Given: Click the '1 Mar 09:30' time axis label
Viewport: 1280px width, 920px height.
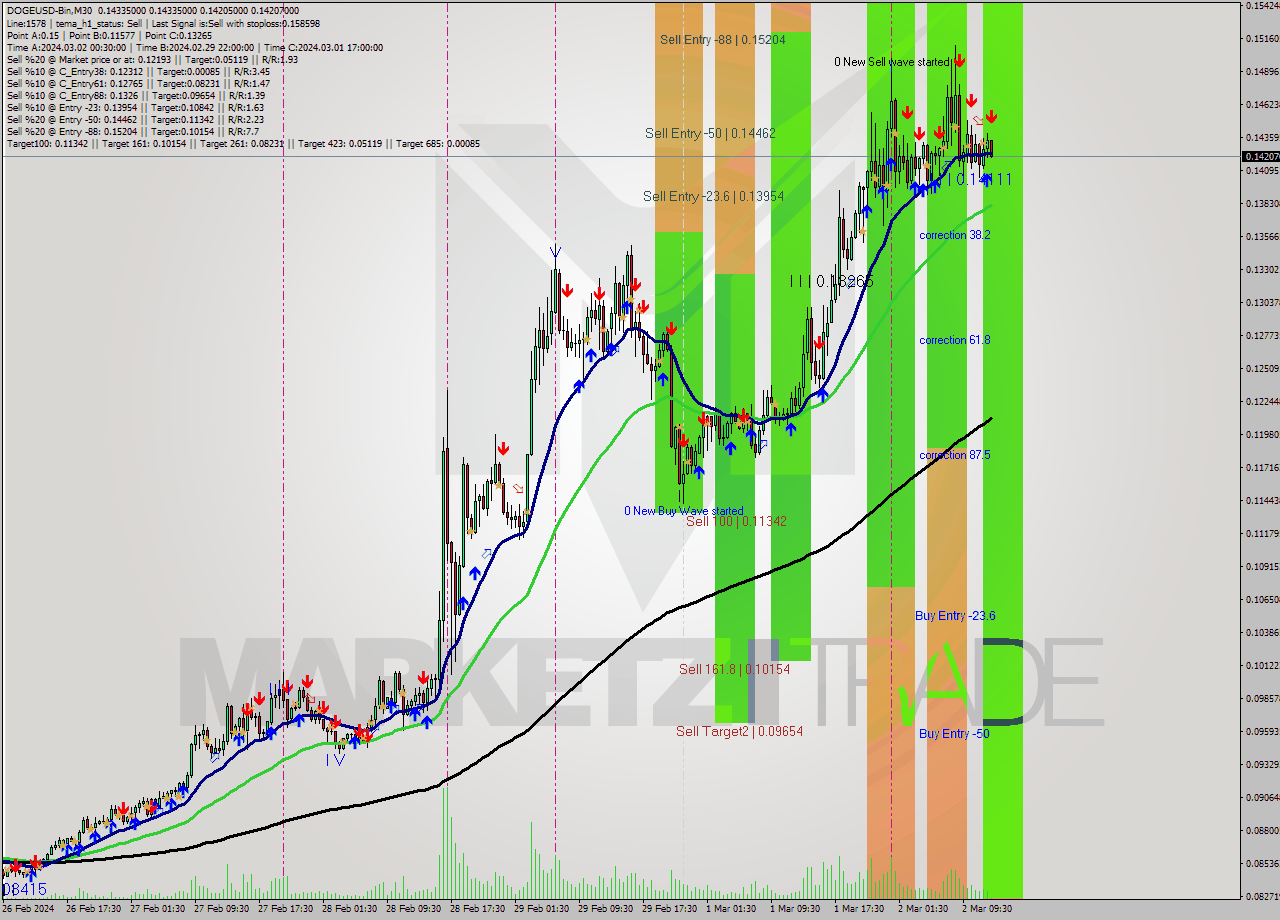Looking at the screenshot, I should (796, 909).
